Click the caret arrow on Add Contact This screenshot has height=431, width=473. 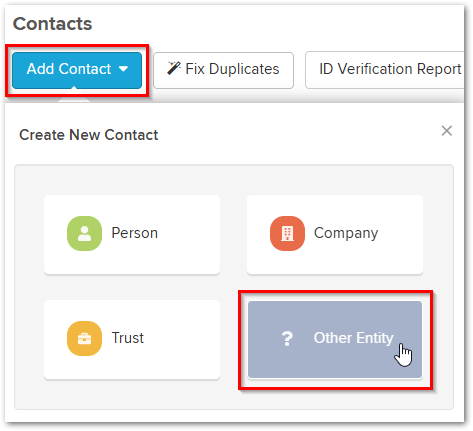[x=123, y=69]
